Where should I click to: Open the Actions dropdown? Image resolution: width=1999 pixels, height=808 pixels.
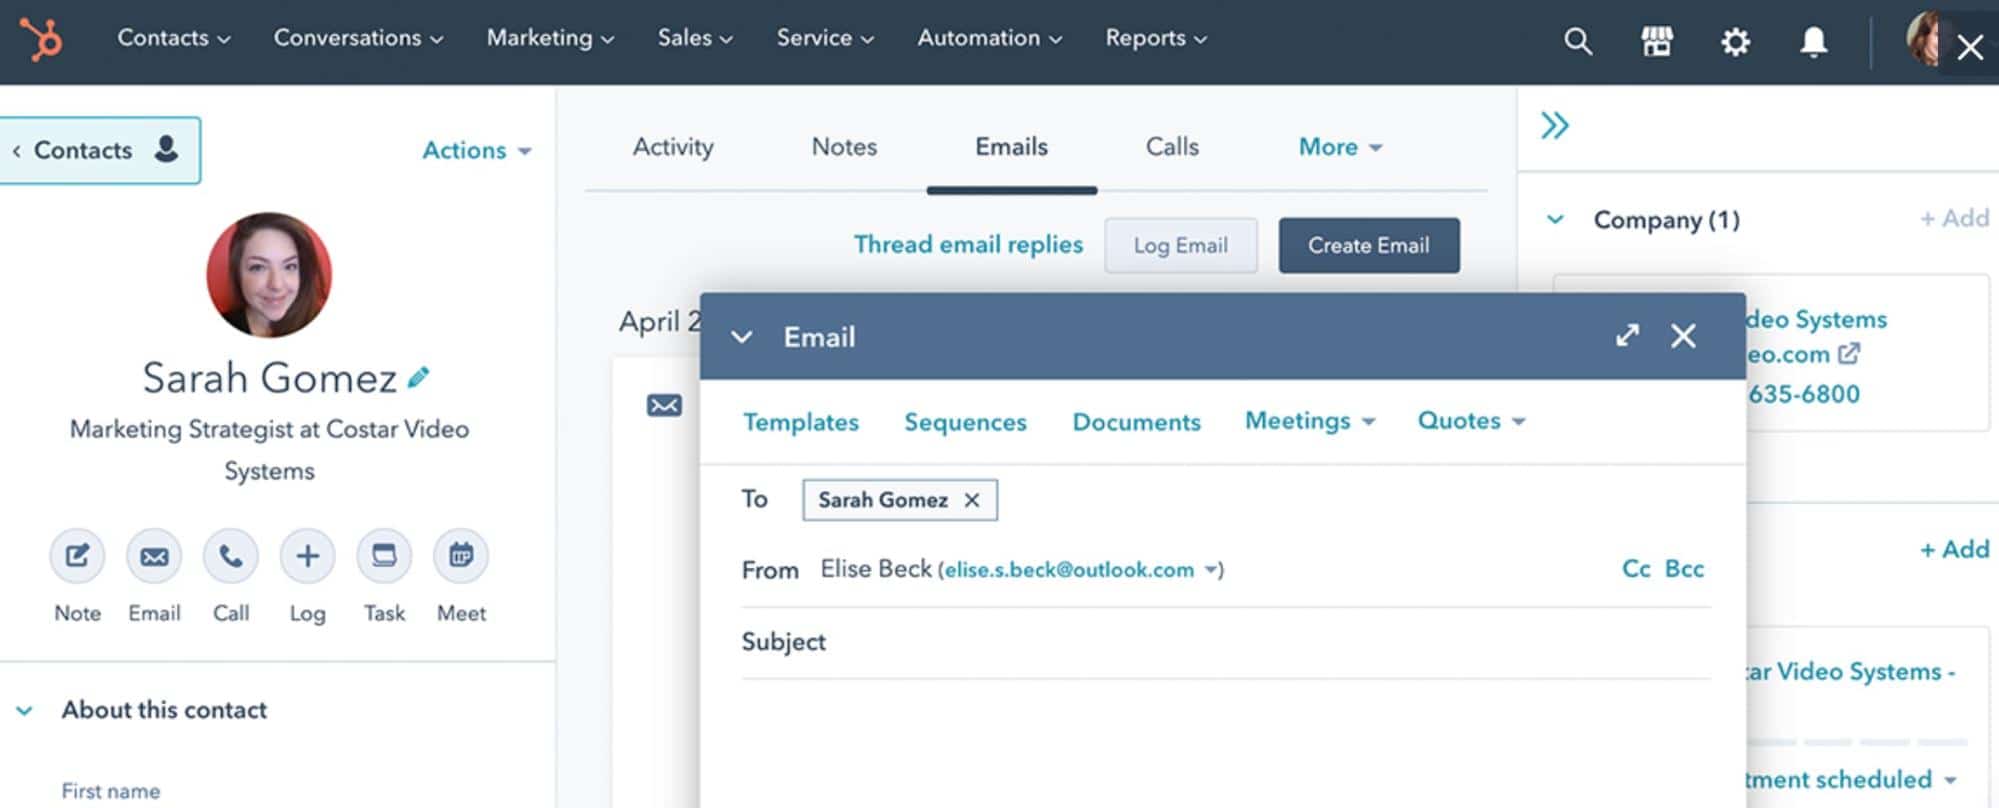pyautogui.click(x=476, y=150)
